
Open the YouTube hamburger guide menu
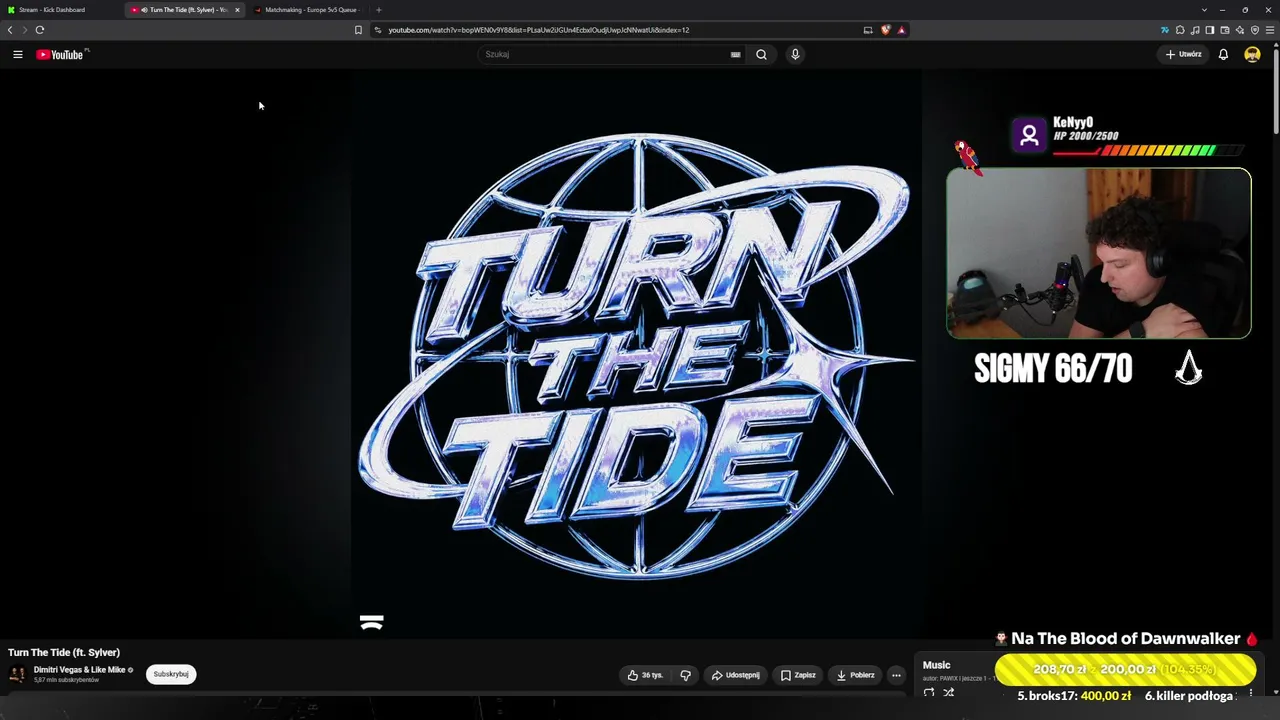pyautogui.click(x=18, y=54)
